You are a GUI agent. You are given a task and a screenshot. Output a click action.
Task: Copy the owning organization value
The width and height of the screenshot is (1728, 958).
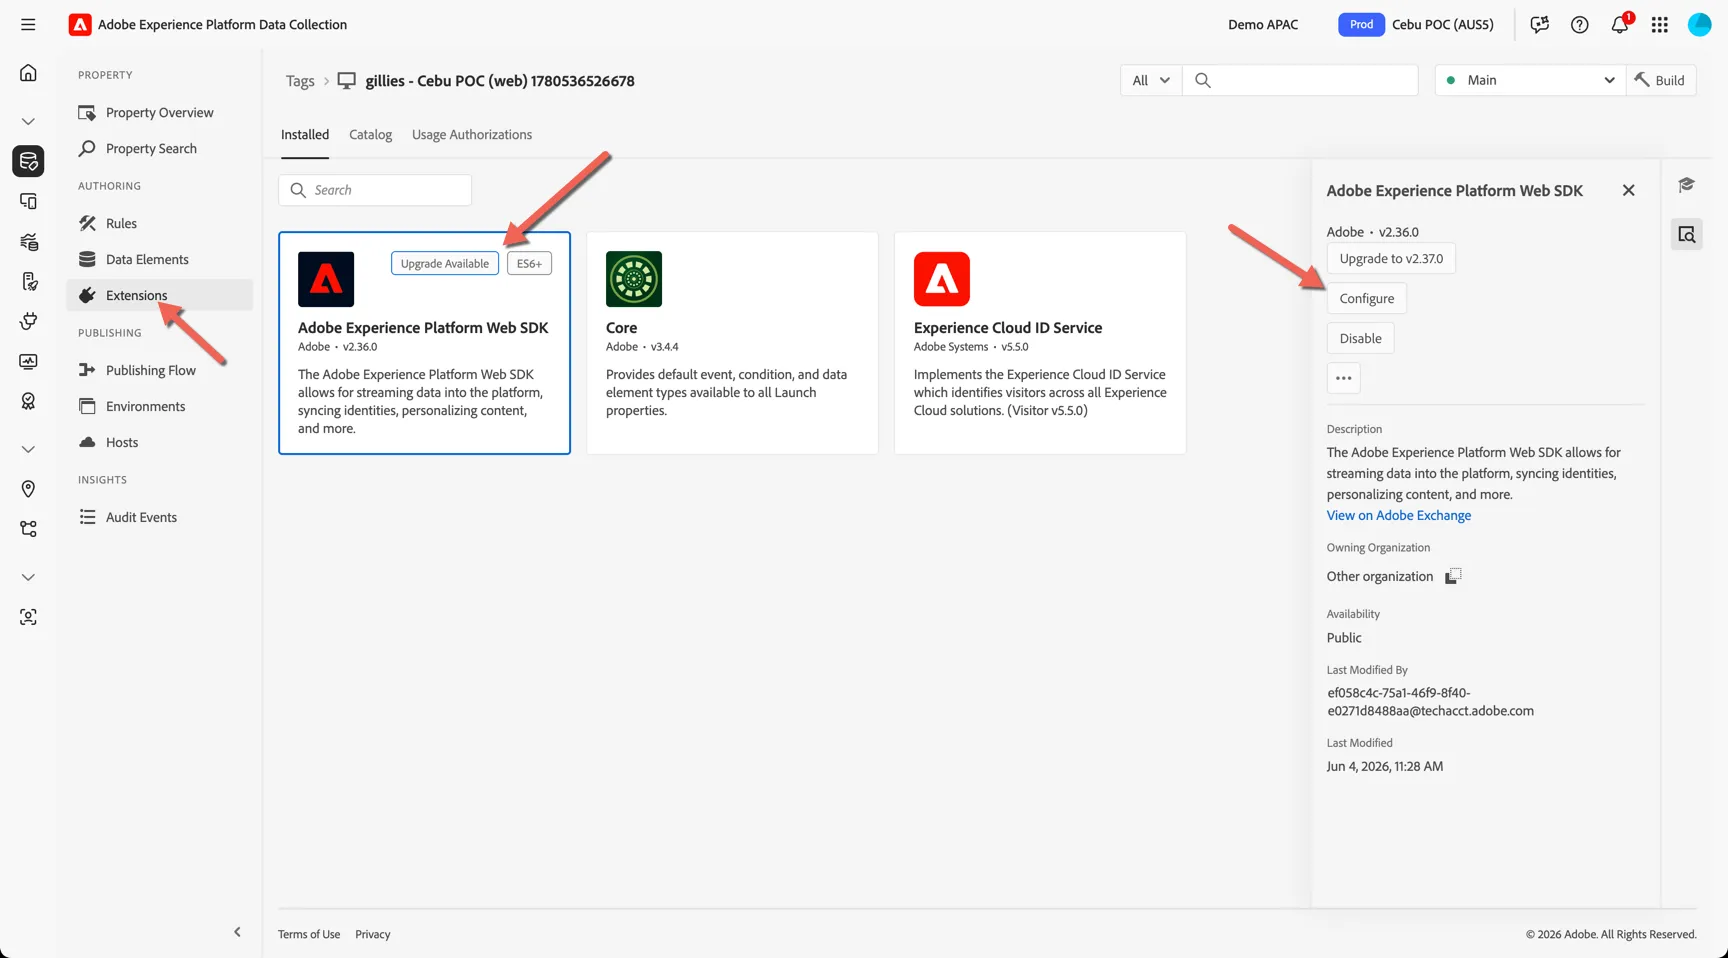(1453, 576)
